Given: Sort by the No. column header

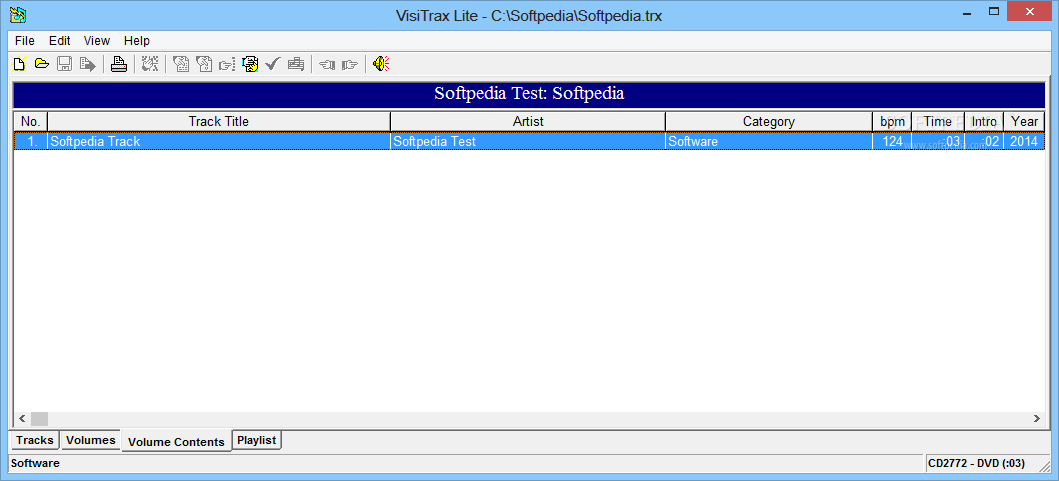Looking at the screenshot, I should pyautogui.click(x=31, y=122).
